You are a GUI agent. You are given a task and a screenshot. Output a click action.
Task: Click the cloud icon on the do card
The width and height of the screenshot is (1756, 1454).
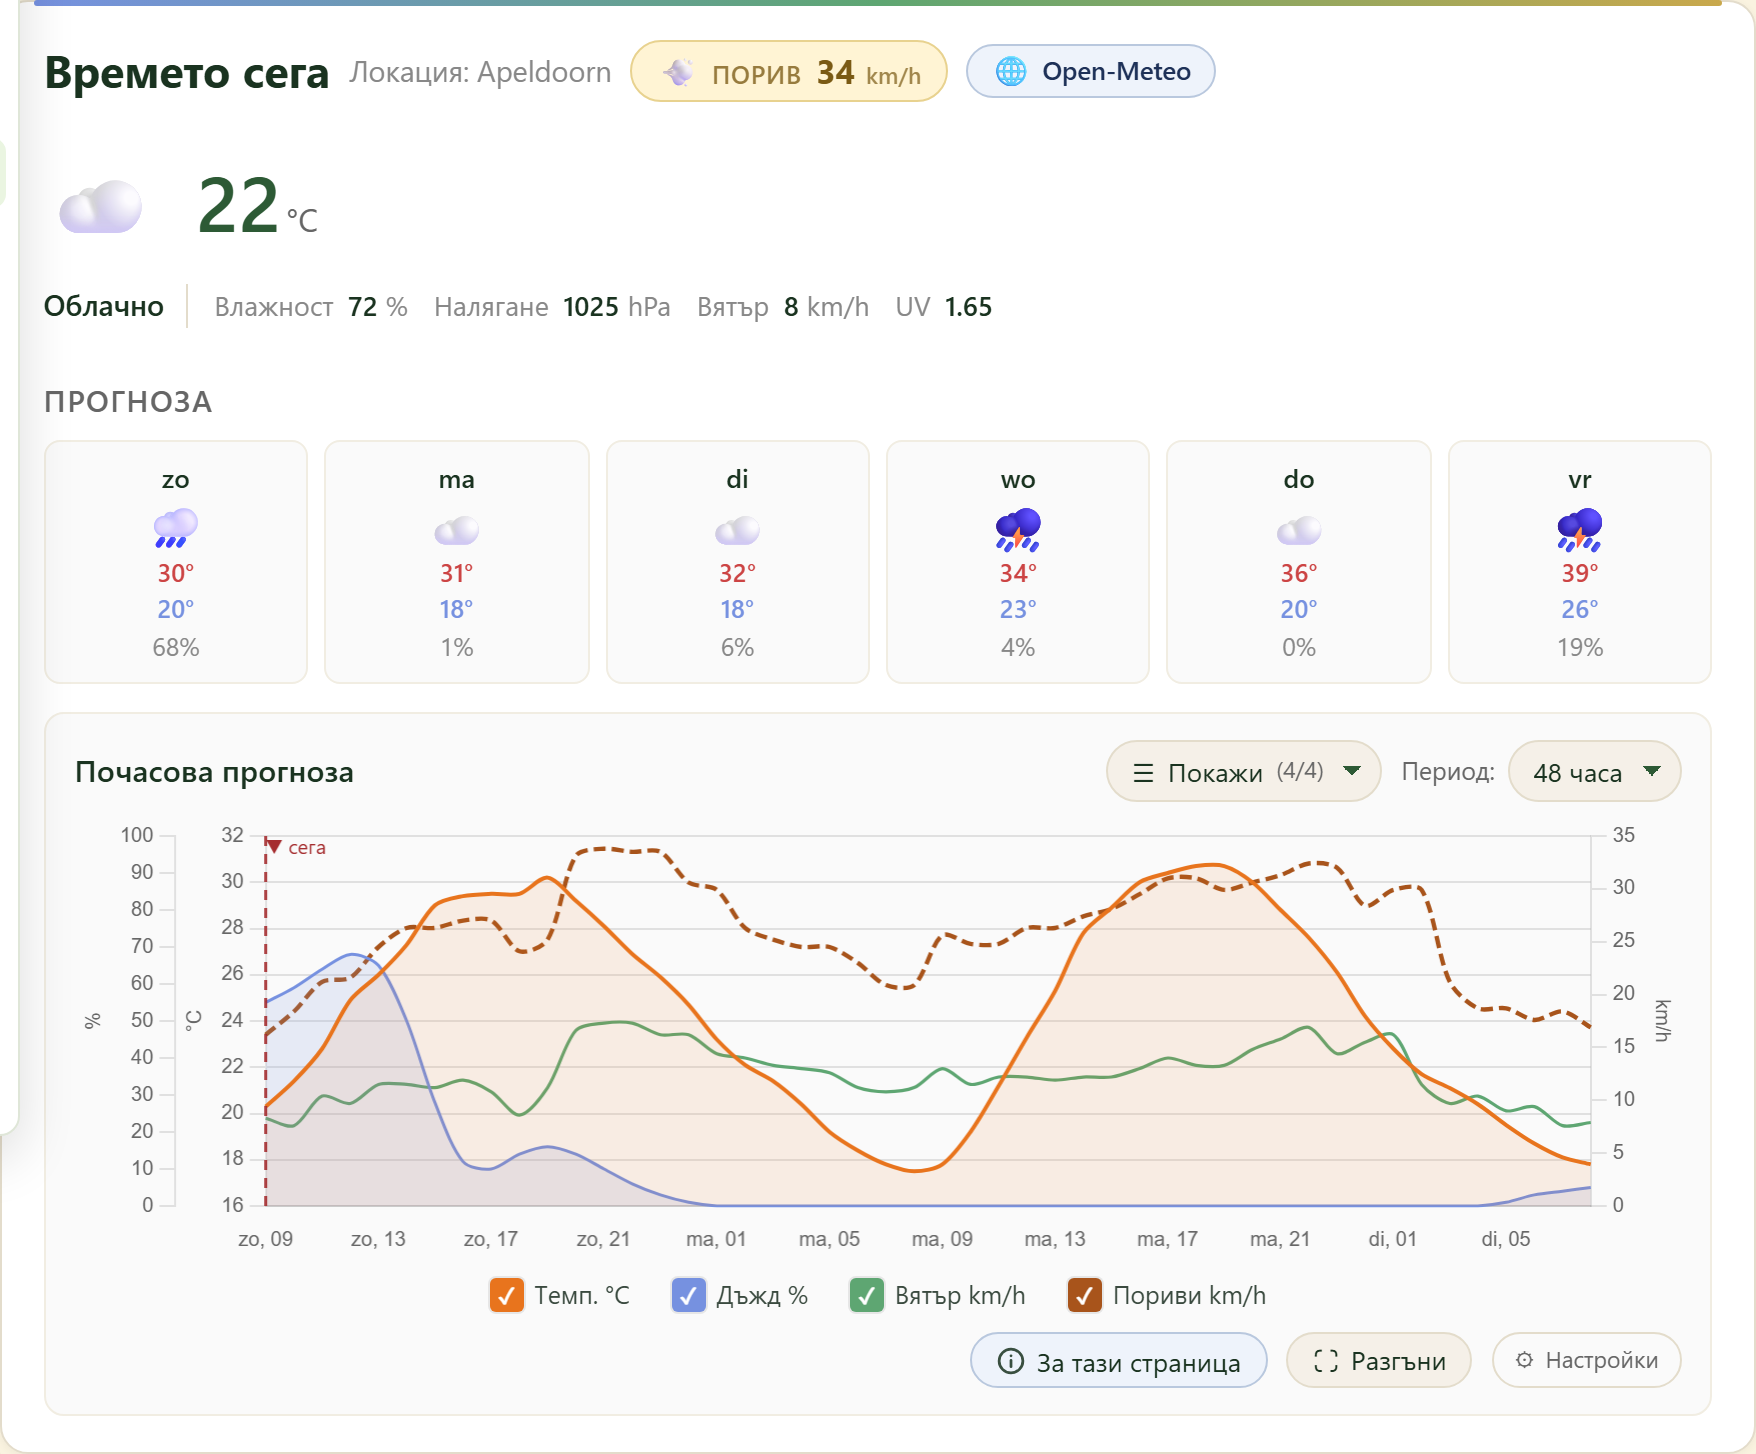[1299, 530]
